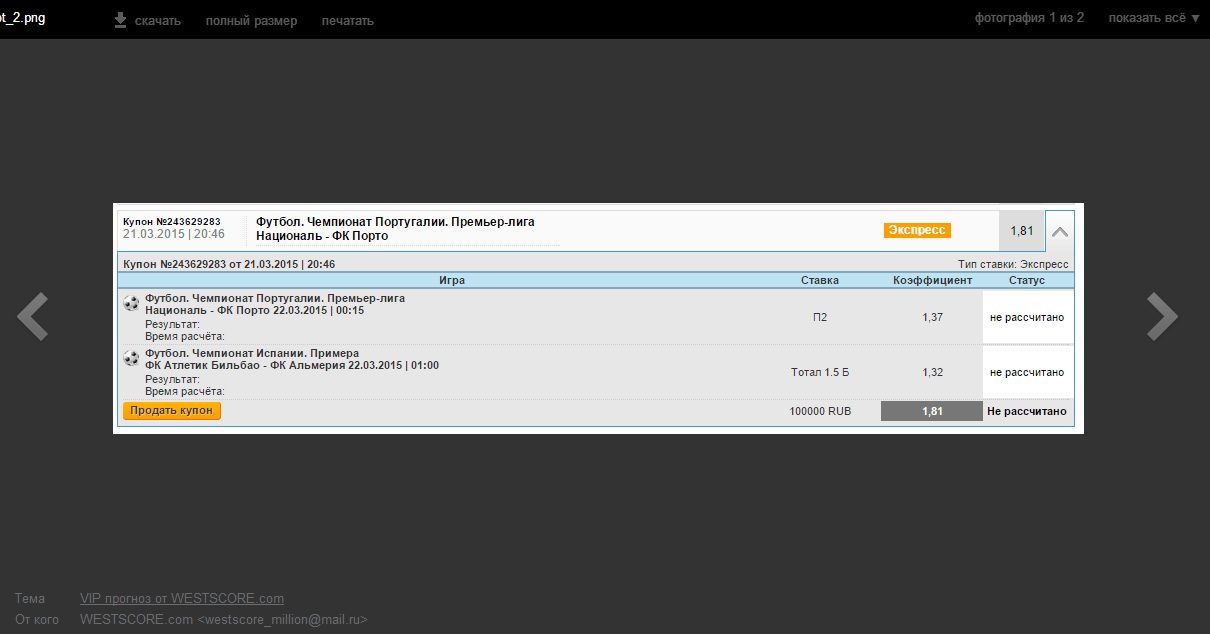Collapse coupon details with the up chevron
Viewport: 1210px width, 634px height.
[x=1060, y=231]
